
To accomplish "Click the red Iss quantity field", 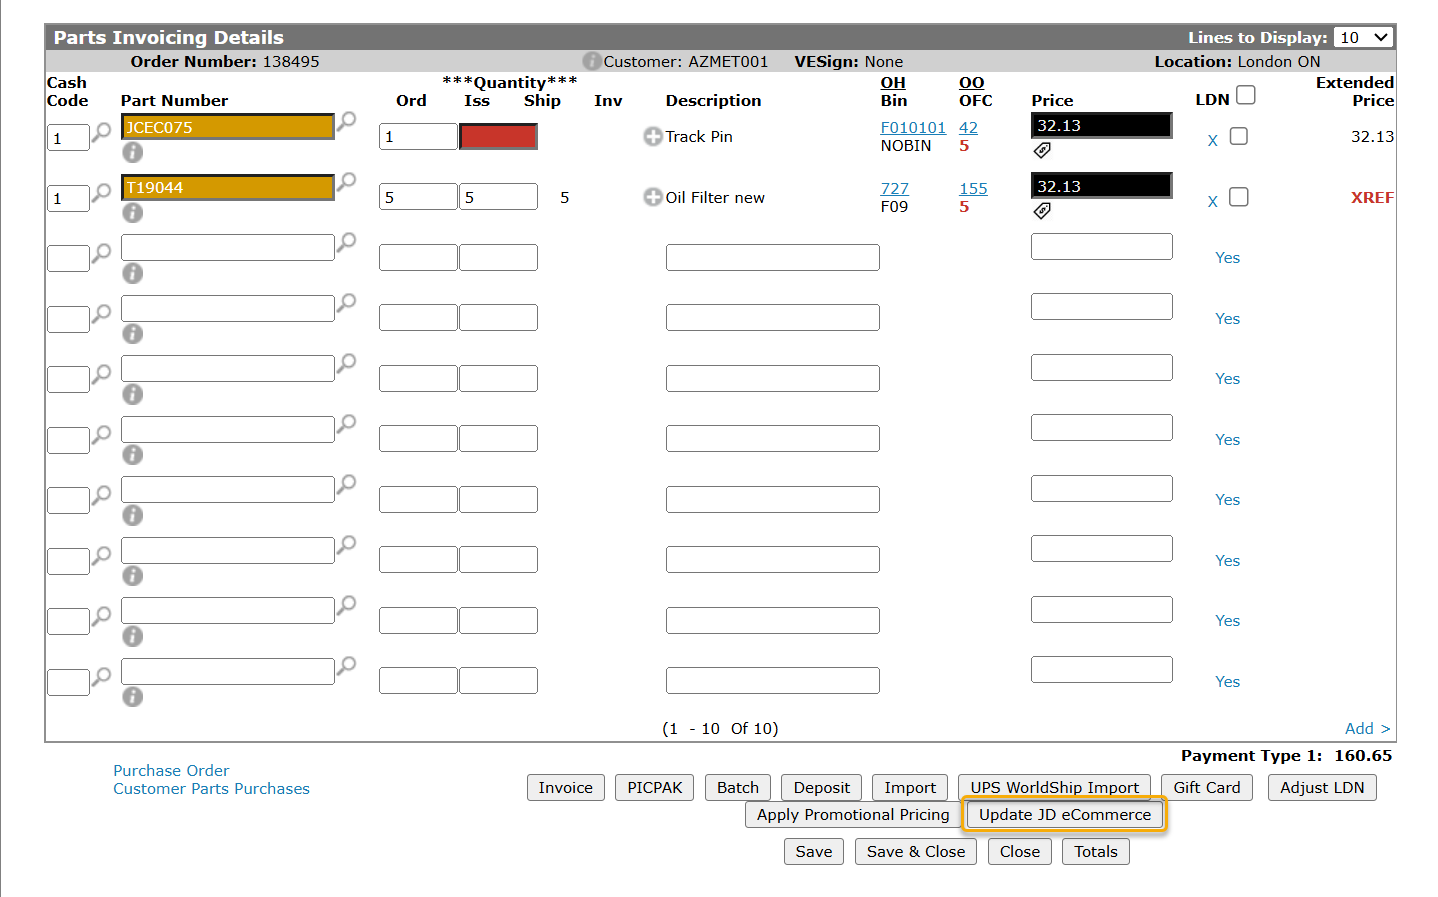I will click(x=498, y=137).
